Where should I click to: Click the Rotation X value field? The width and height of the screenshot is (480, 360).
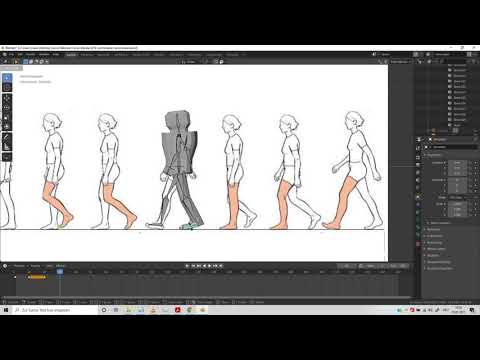tap(457, 180)
